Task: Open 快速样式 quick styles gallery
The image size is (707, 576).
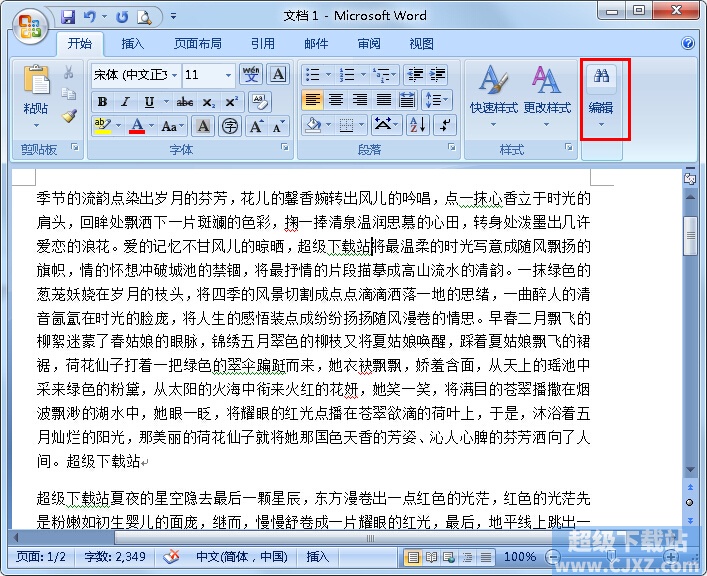Action: (x=493, y=97)
